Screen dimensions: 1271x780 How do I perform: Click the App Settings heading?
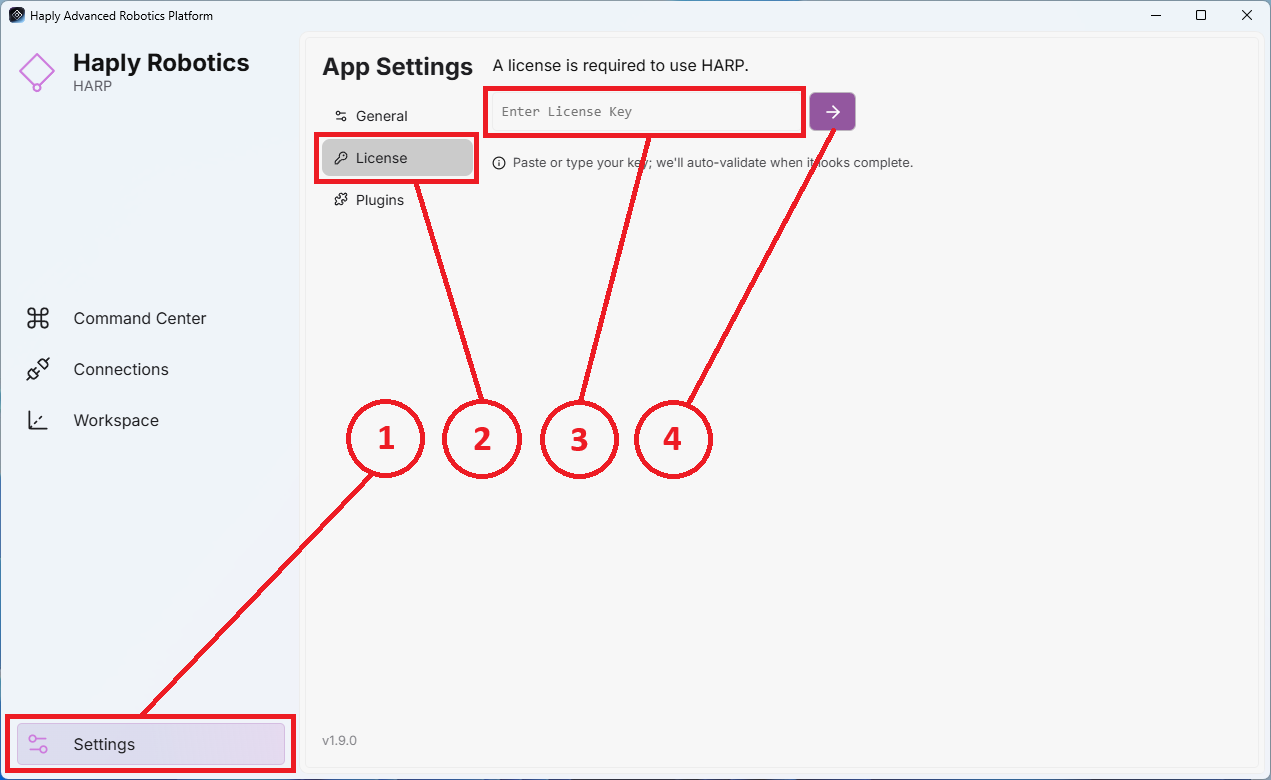tap(397, 67)
